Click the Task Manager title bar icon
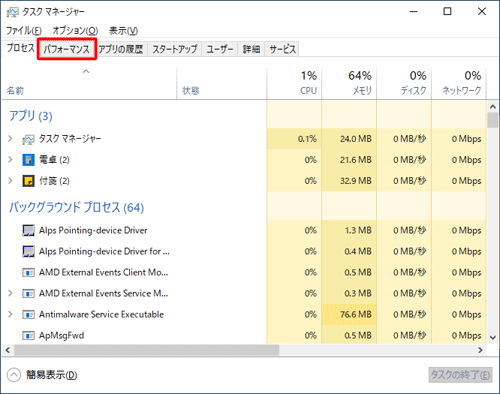This screenshot has height=394, width=500. tap(13, 12)
